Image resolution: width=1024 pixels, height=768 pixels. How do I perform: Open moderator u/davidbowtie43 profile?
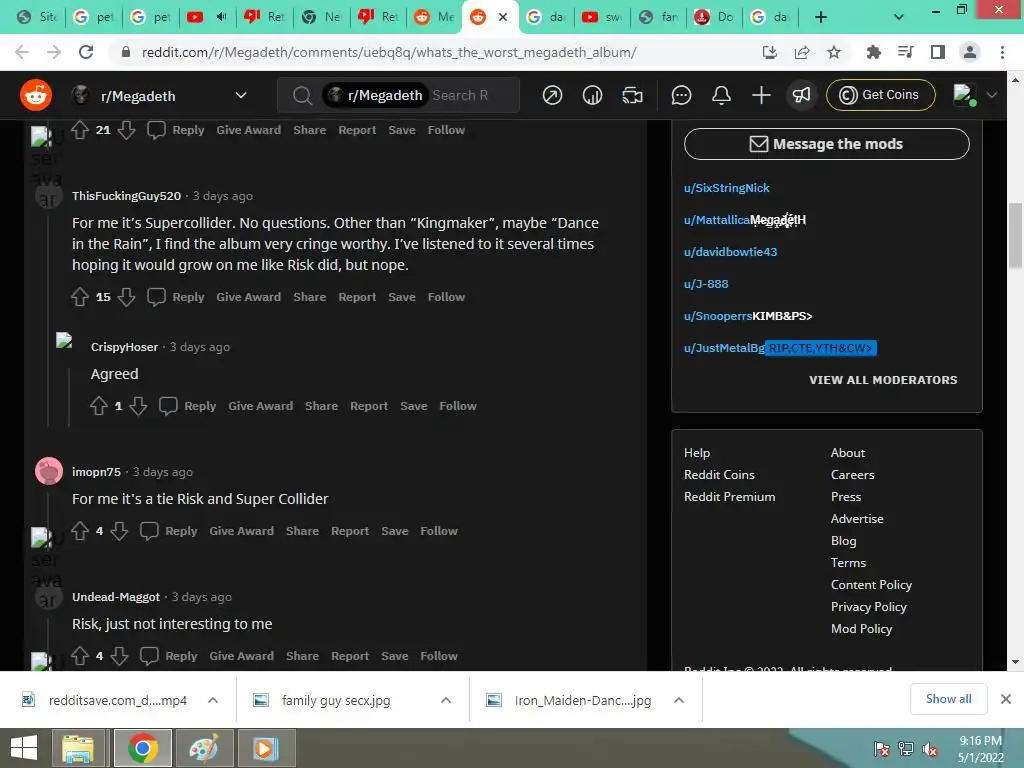(x=730, y=252)
